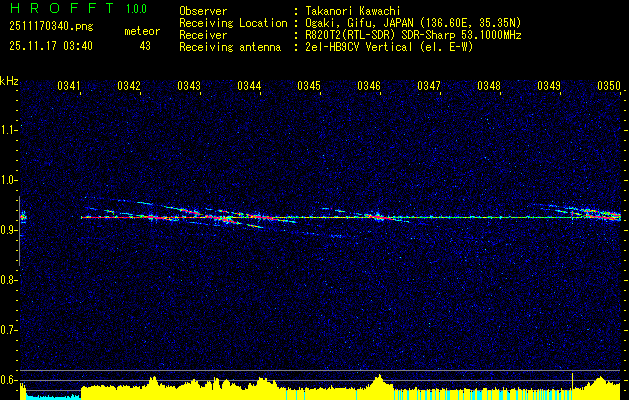Click the 1.1 frequency axis label
The image size is (629, 400).
[9, 129]
